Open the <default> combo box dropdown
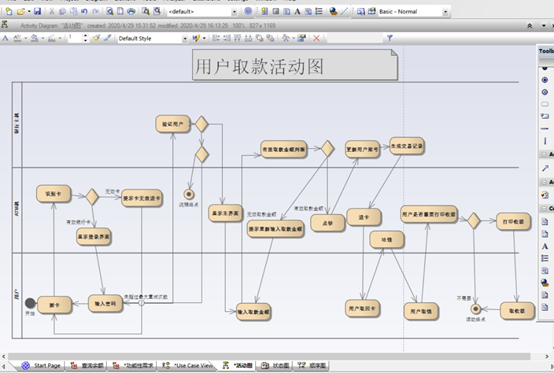The width and height of the screenshot is (554, 373). (234, 12)
